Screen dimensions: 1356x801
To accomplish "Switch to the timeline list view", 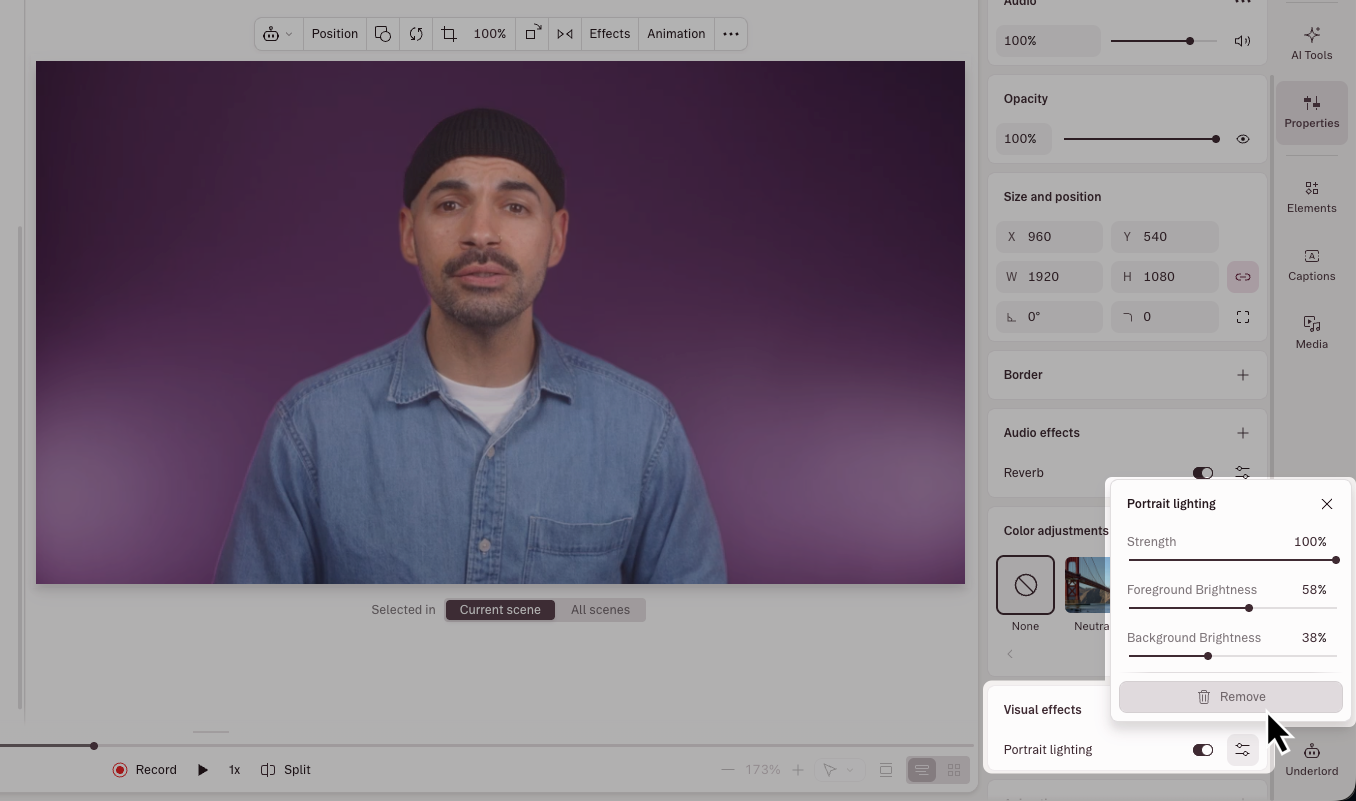I will 922,770.
